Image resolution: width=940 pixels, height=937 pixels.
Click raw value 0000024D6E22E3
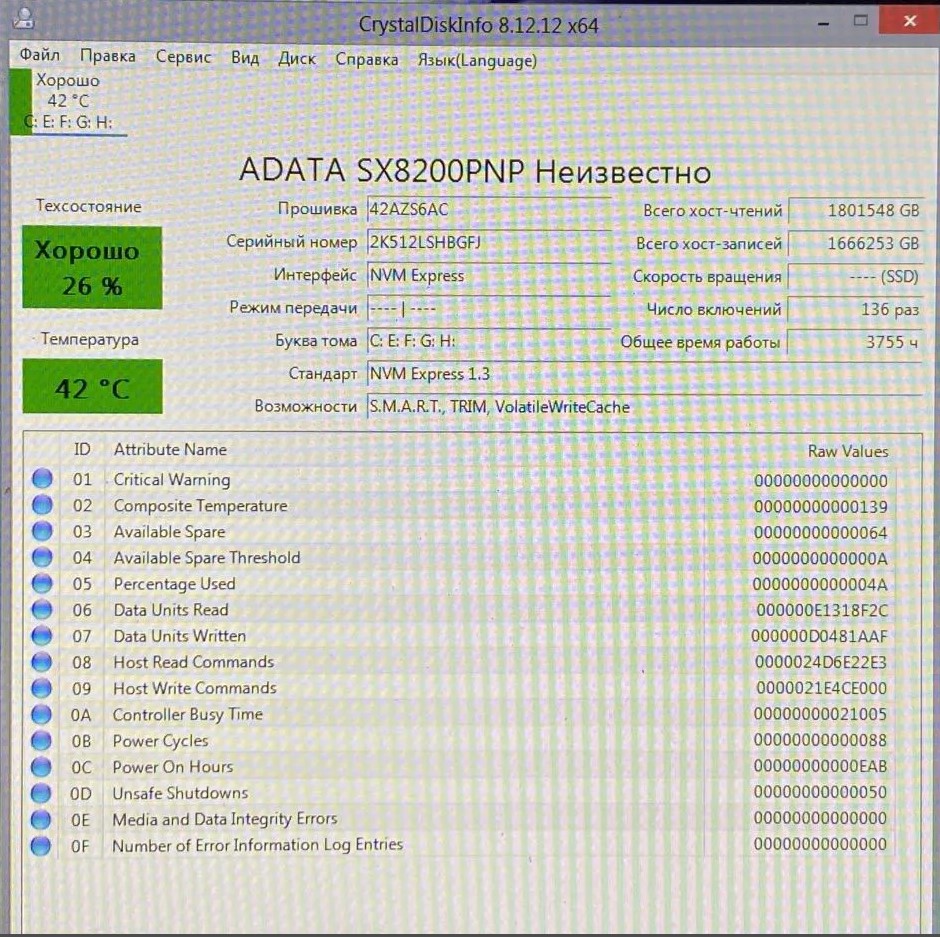coord(821,662)
